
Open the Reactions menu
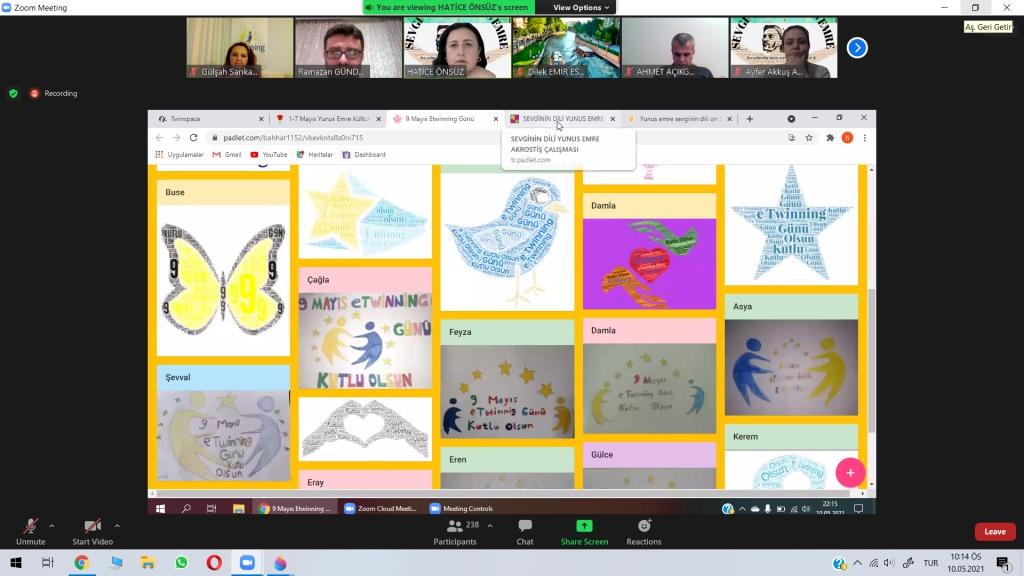pos(644,531)
